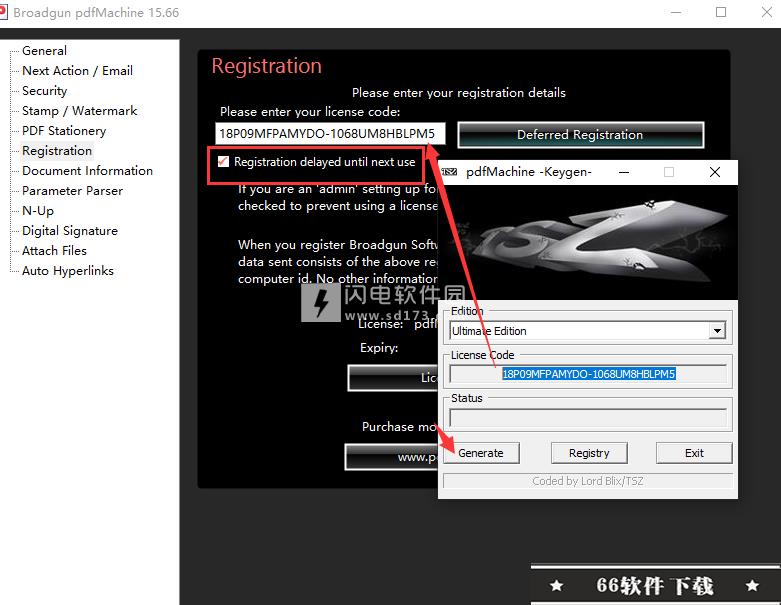The height and width of the screenshot is (605, 781).
Task: Click the Expiry: label text
Action: point(379,348)
